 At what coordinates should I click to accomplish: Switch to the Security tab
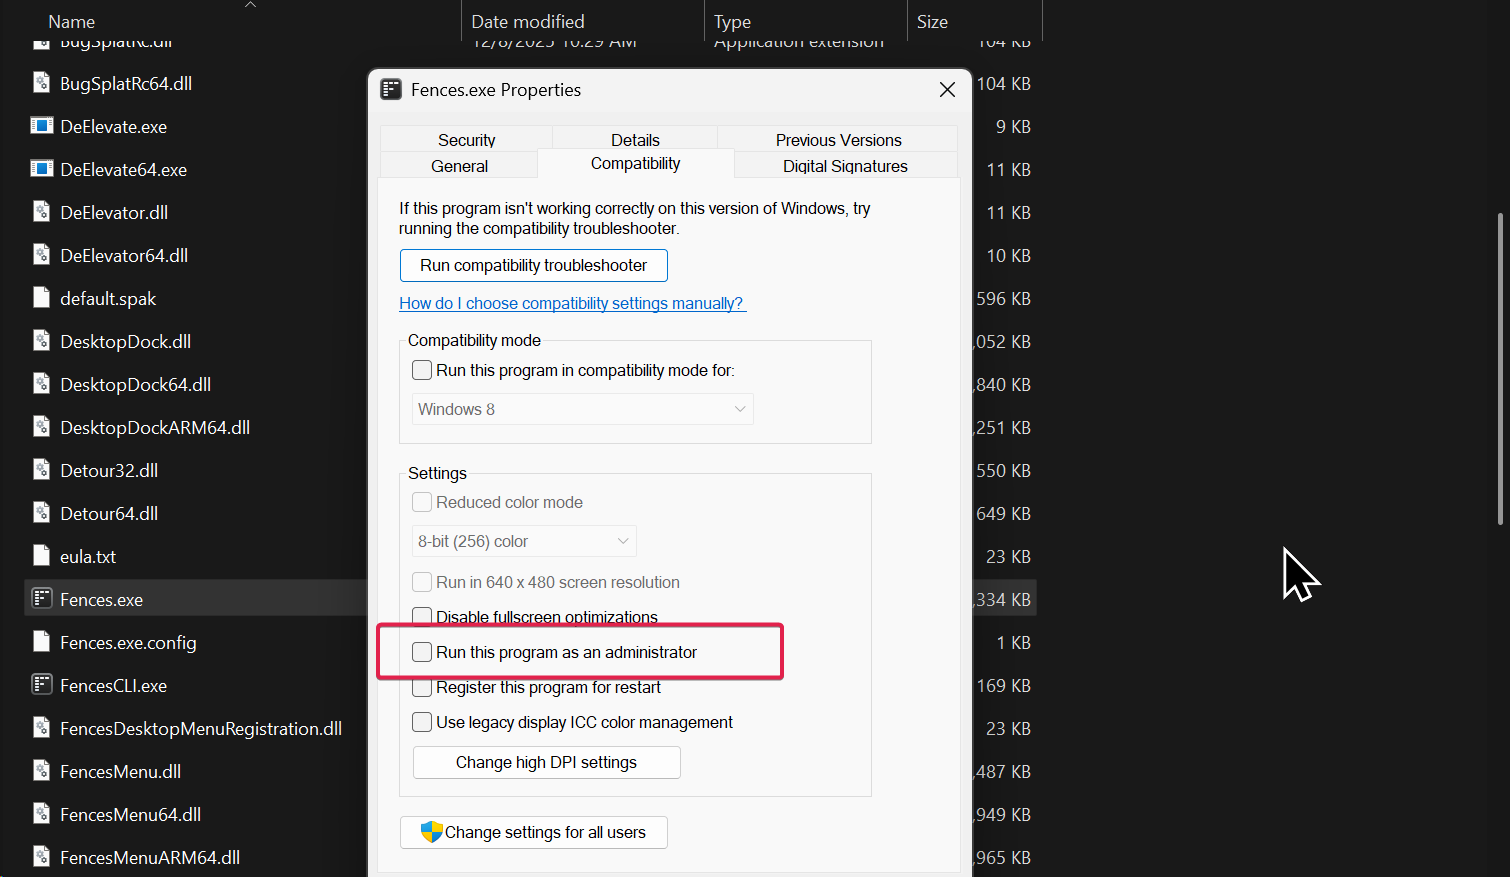coord(466,140)
